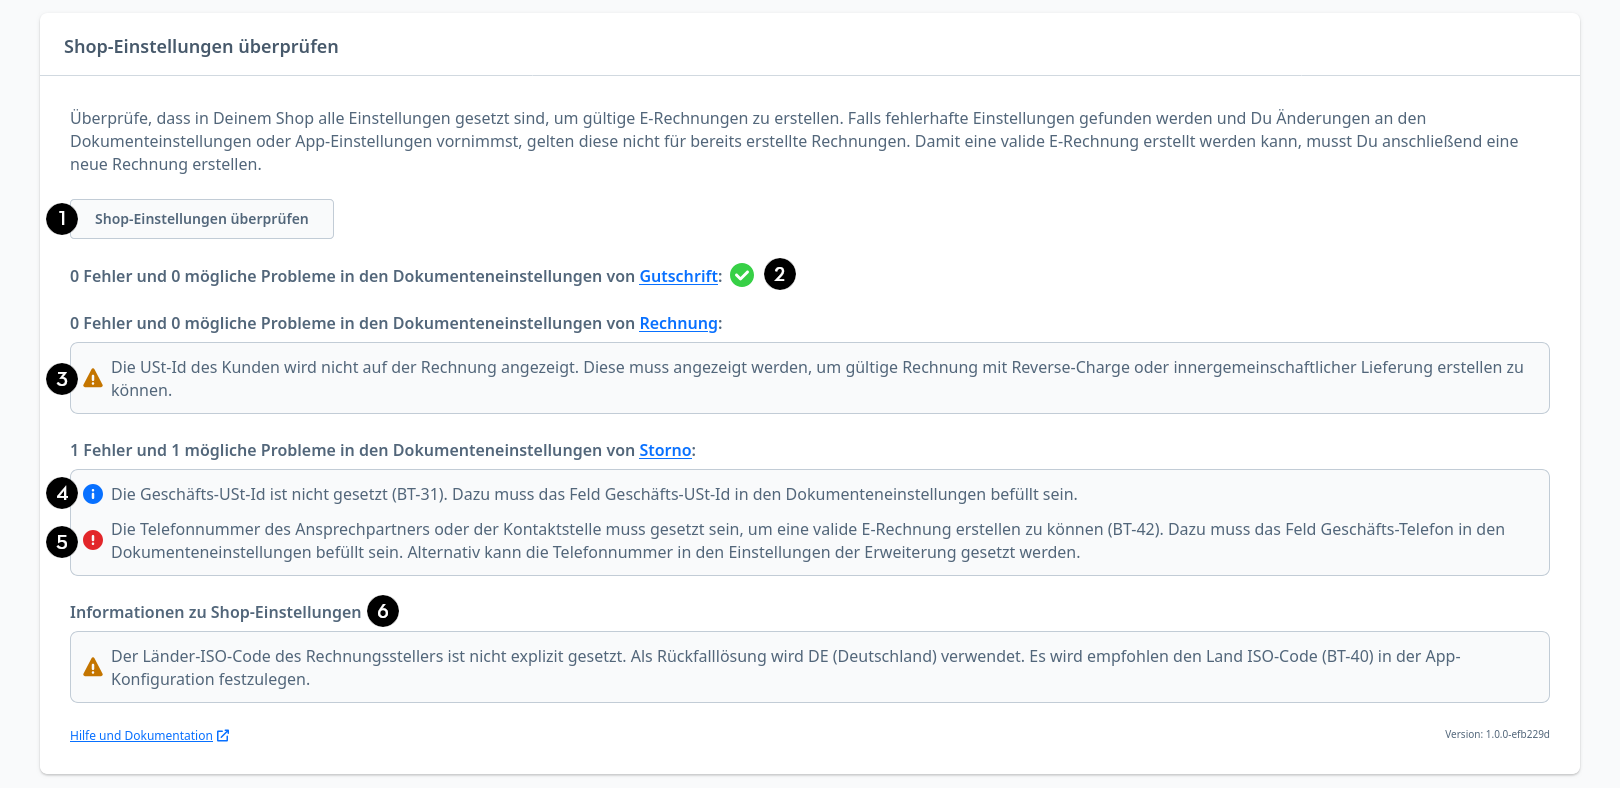Click the black number 3 marker
Screen dimensions: 1620x788
point(62,379)
